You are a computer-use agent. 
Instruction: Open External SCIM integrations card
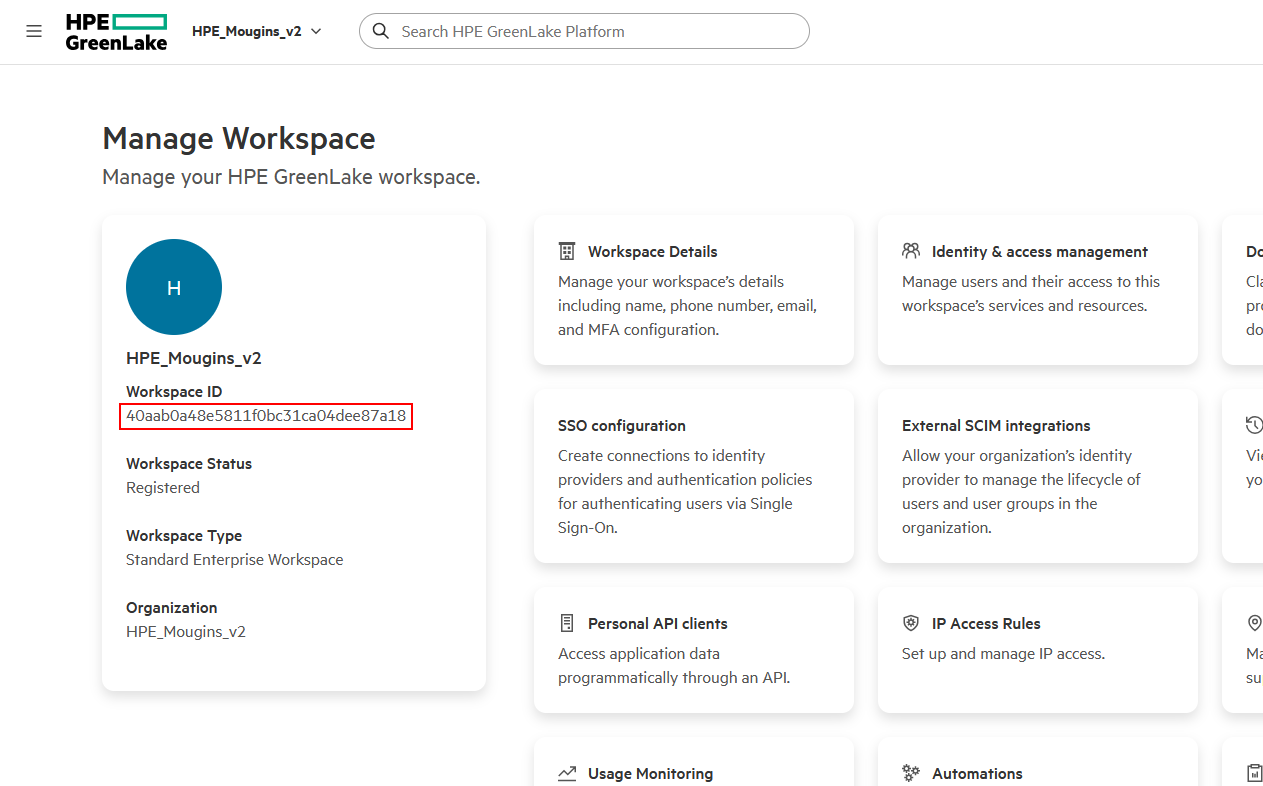[1037, 476]
